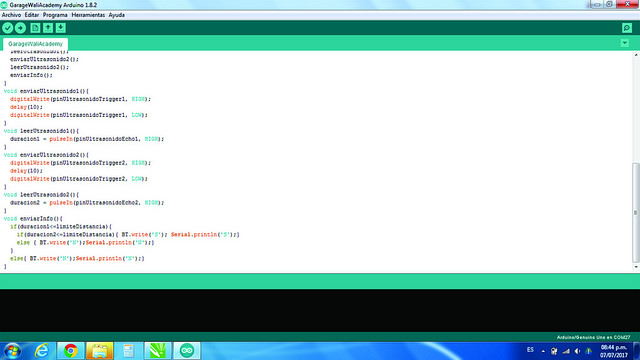Open the green feather taskbar application
This screenshot has width=640, height=360.
click(158, 351)
